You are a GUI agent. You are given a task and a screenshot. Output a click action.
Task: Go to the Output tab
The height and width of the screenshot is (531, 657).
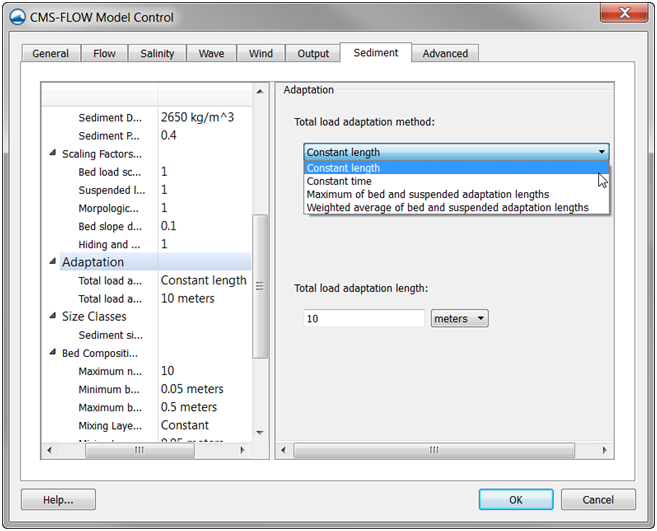[x=313, y=53]
